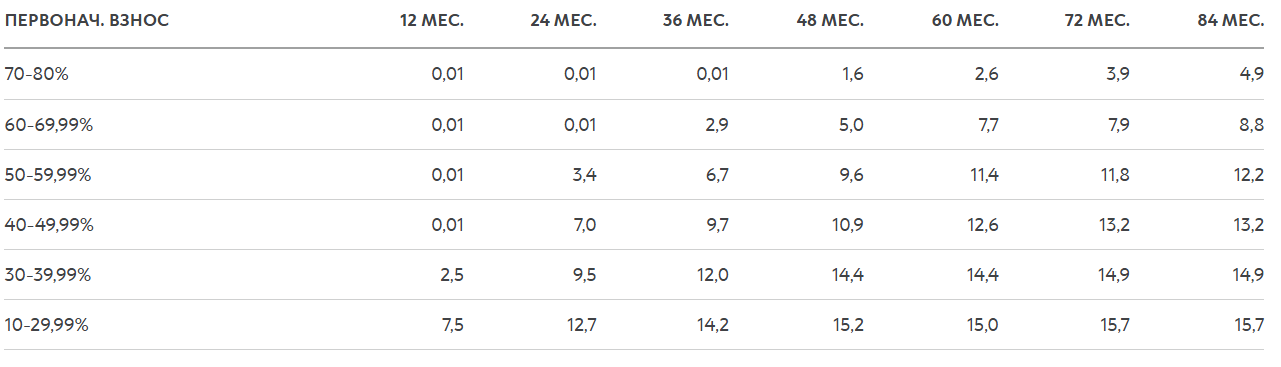Select the 48 МЕС. column header
1281x367 pixels.
coord(830,22)
